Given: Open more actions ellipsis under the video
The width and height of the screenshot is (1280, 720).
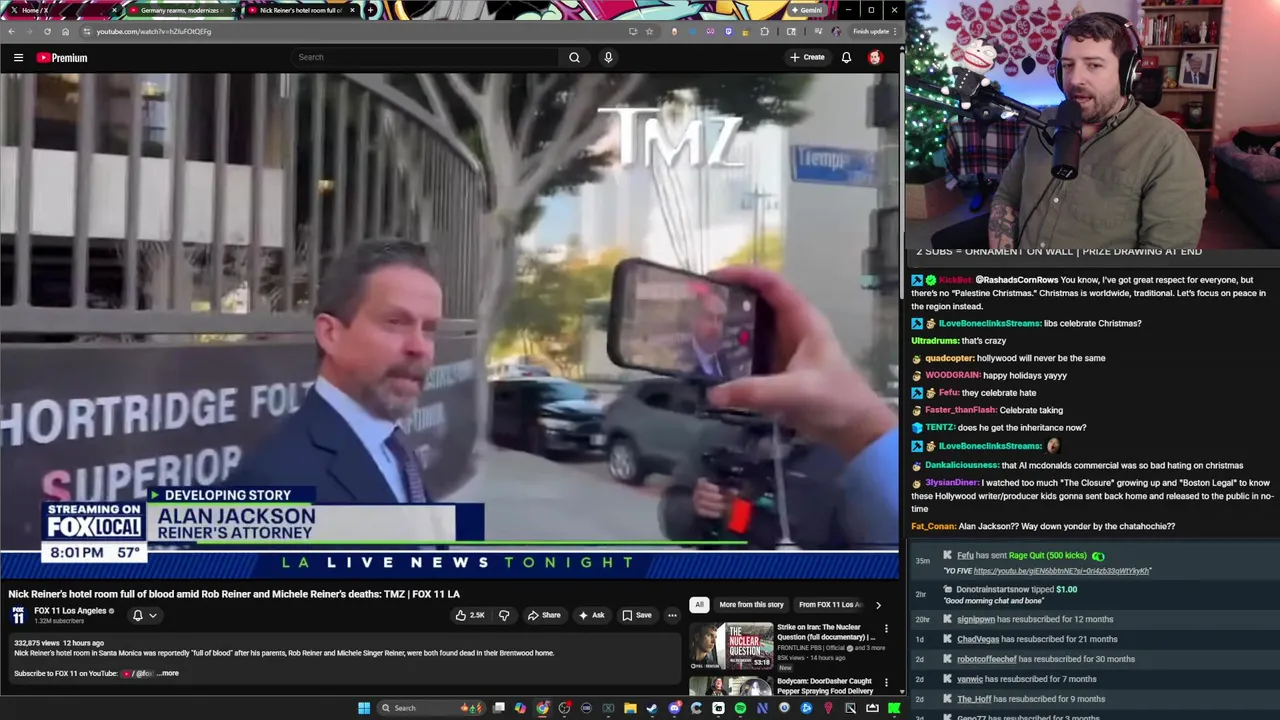Looking at the screenshot, I should (x=672, y=615).
